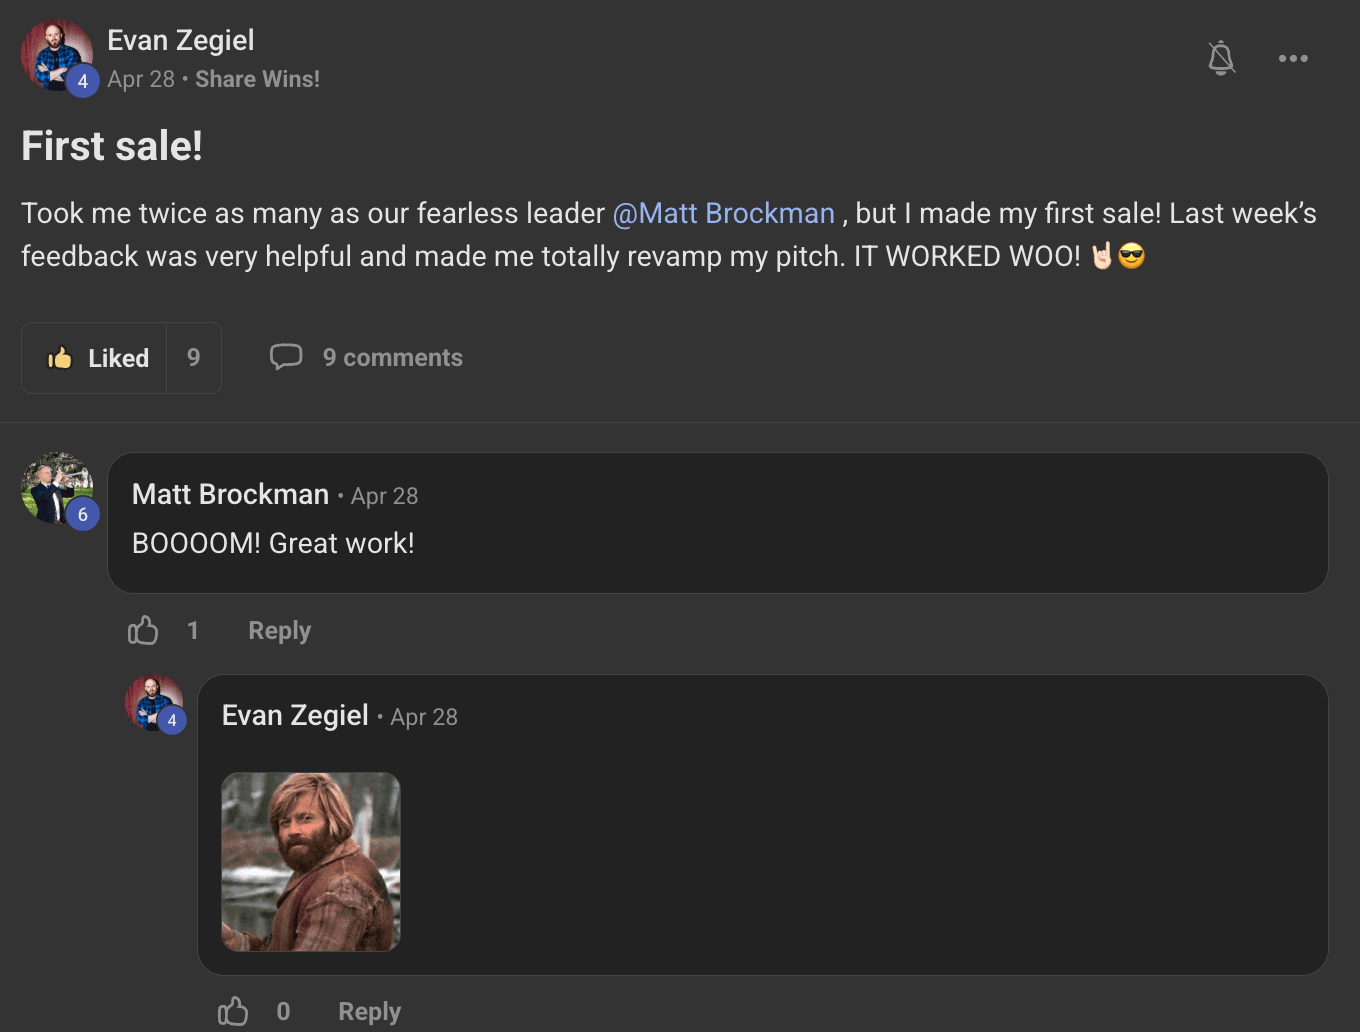Click the speech bubble comments icon

pyautogui.click(x=286, y=357)
